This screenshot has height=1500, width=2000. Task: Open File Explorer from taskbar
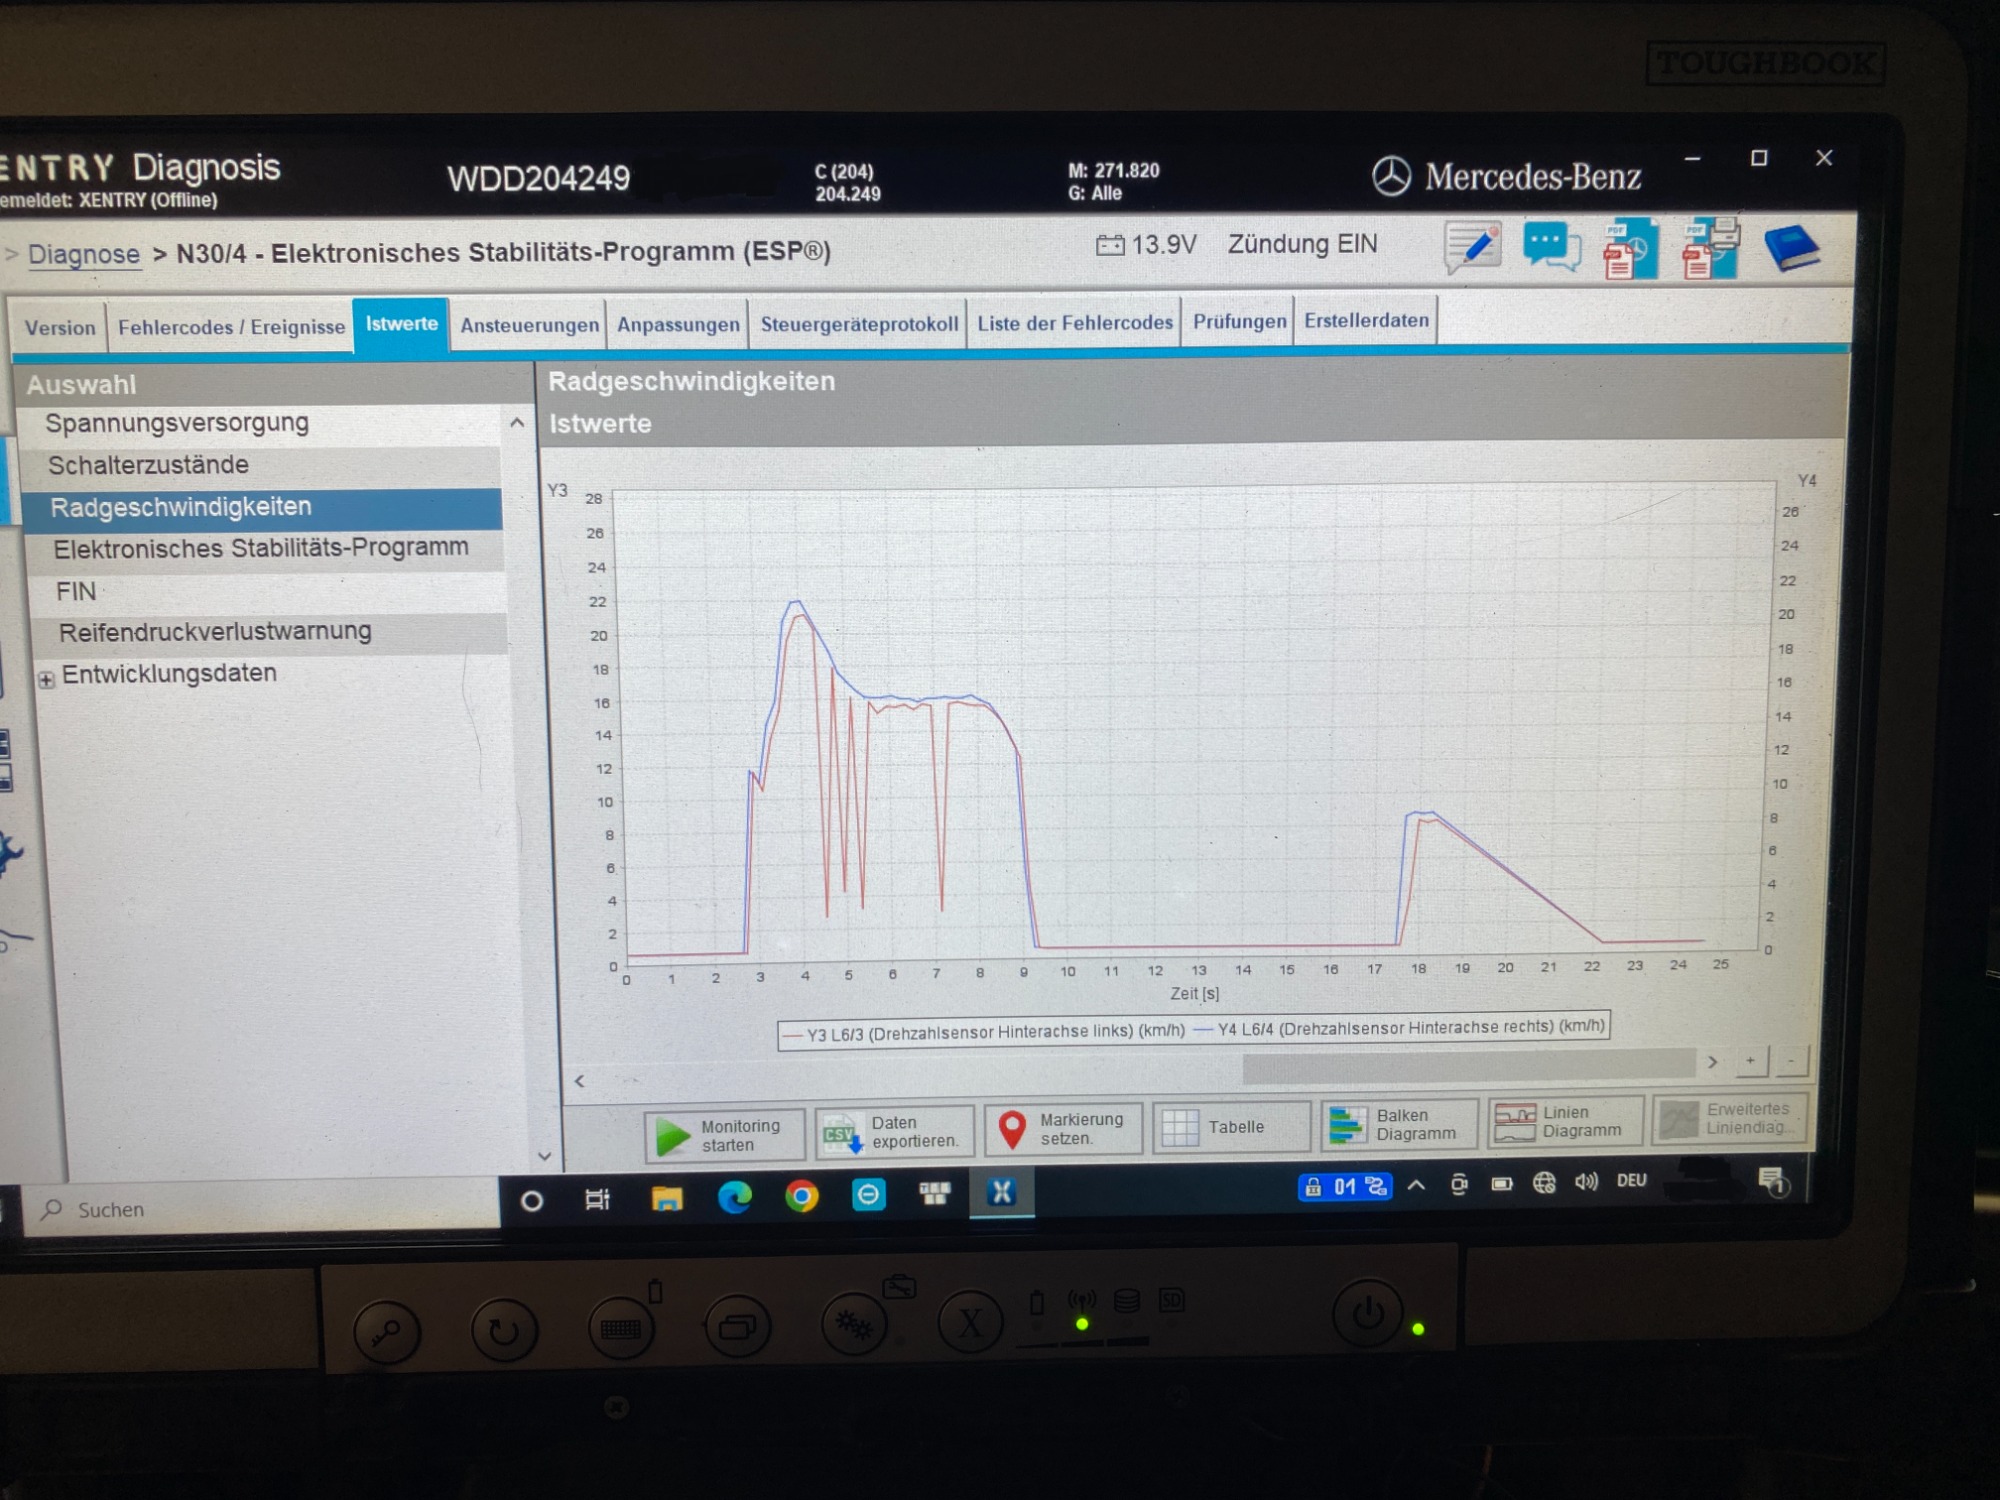pyautogui.click(x=667, y=1198)
